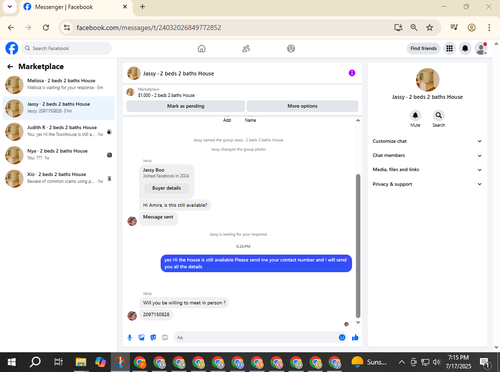
Task: Open taskbar clock showing 7:15 PM
Action: 458,362
